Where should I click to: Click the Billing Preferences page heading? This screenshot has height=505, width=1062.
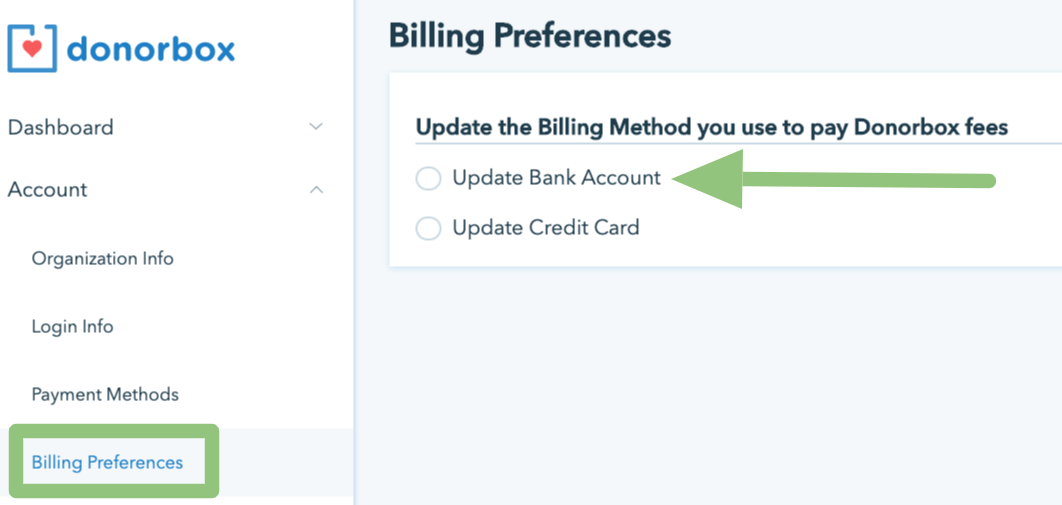[529, 36]
